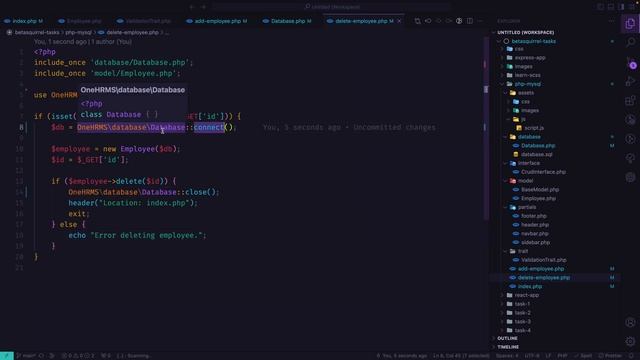Expand the express-app folder
The height and width of the screenshot is (360, 640).
click(530, 58)
